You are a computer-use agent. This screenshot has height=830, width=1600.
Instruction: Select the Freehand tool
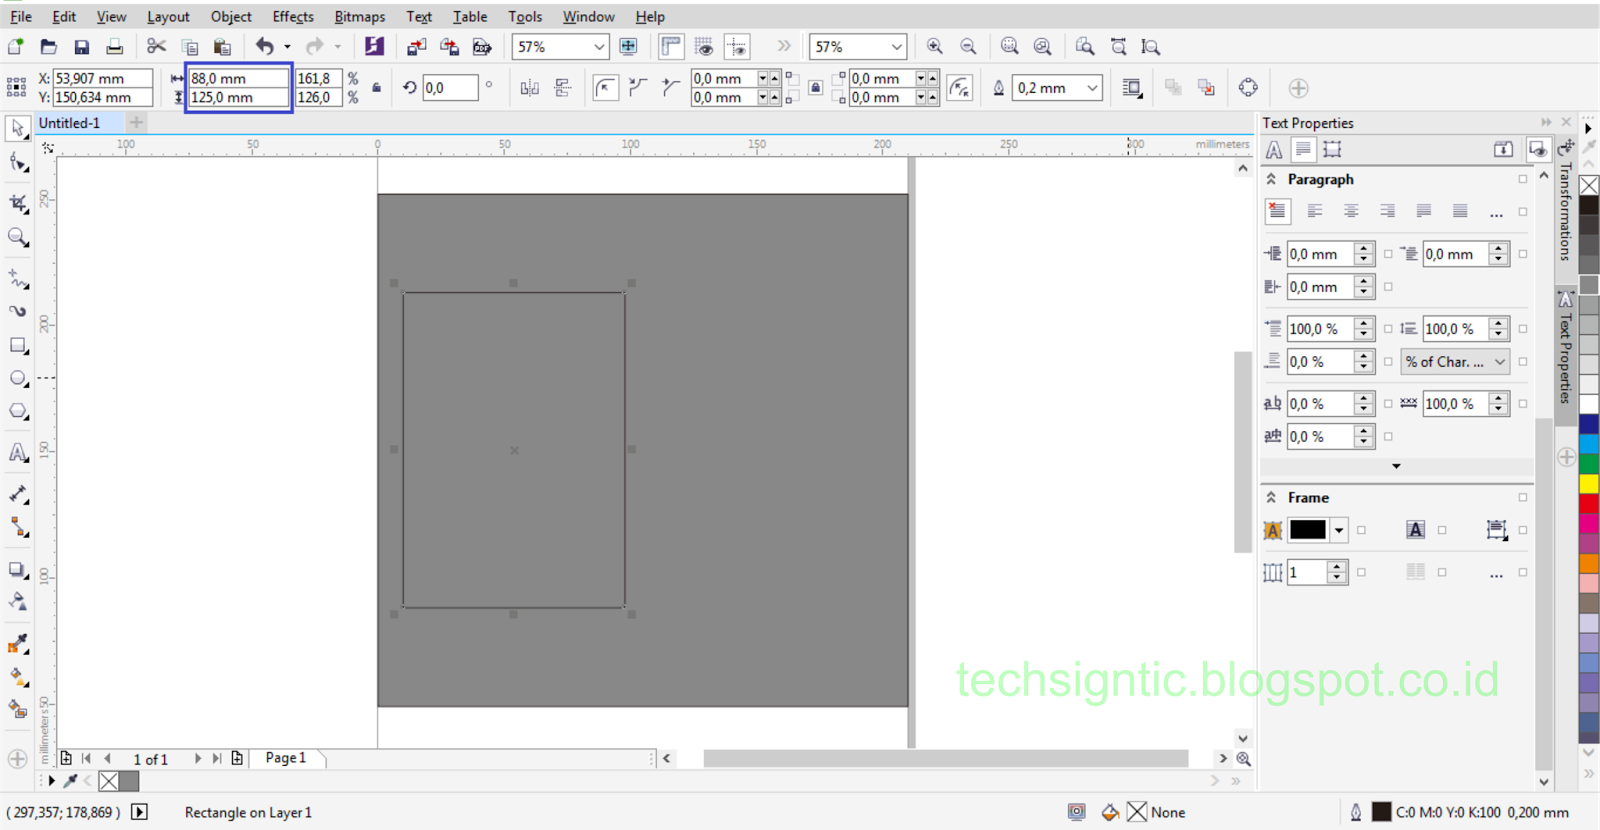[18, 278]
